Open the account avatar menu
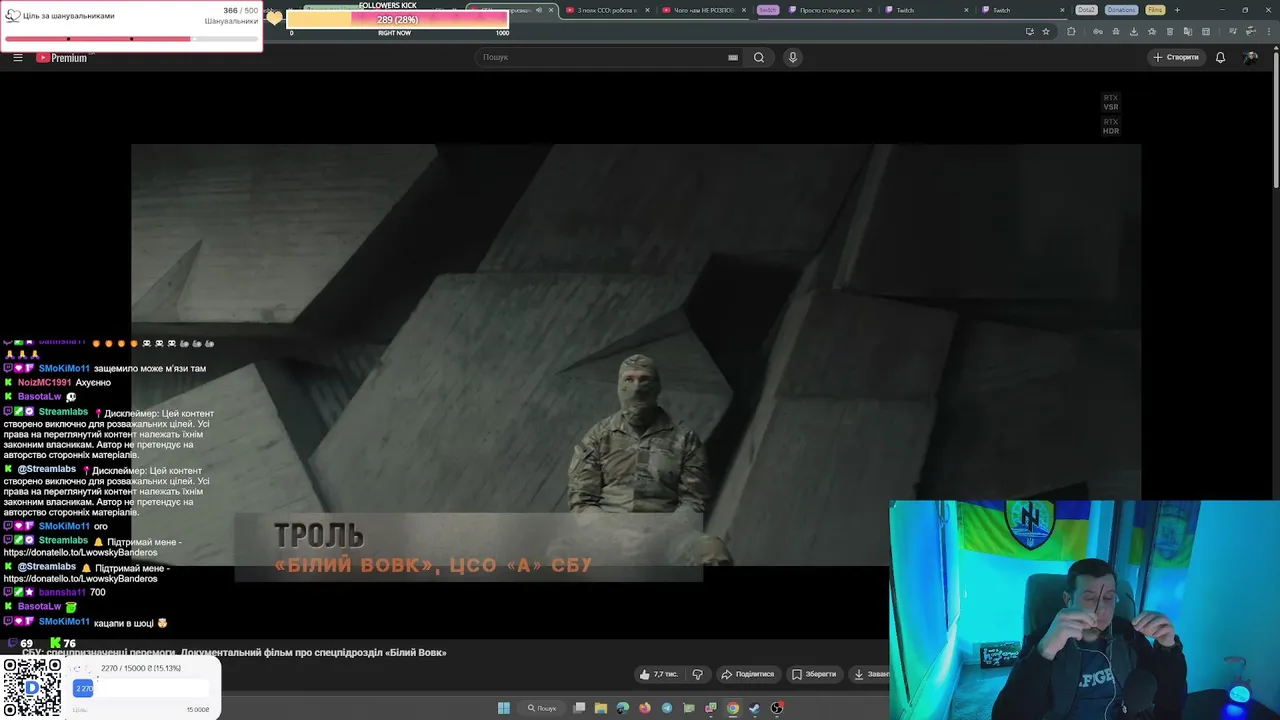Image resolution: width=1280 pixels, height=720 pixels. point(1250,57)
